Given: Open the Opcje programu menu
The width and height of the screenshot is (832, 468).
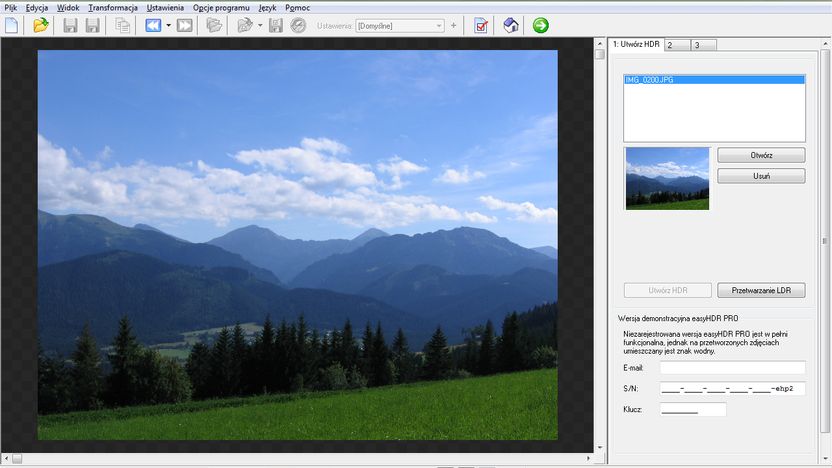Looking at the screenshot, I should pyautogui.click(x=221, y=8).
